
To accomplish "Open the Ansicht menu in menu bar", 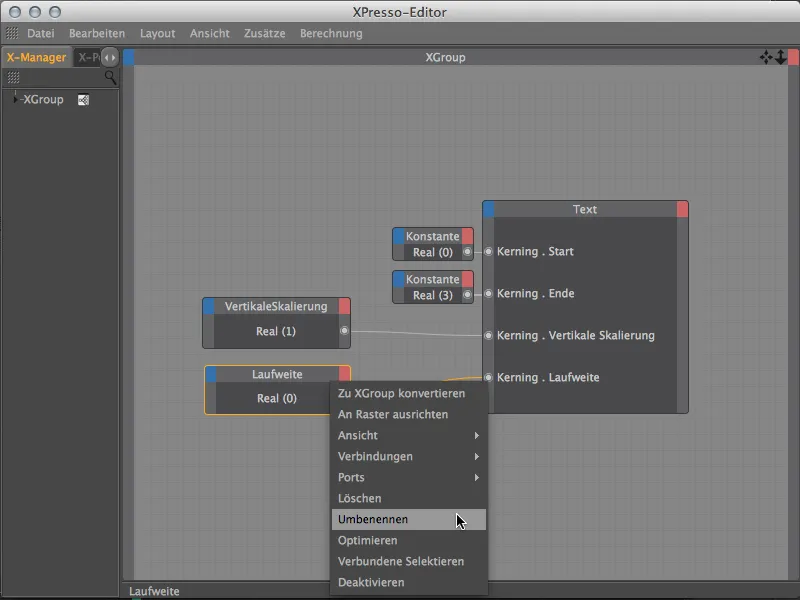I will [x=210, y=33].
